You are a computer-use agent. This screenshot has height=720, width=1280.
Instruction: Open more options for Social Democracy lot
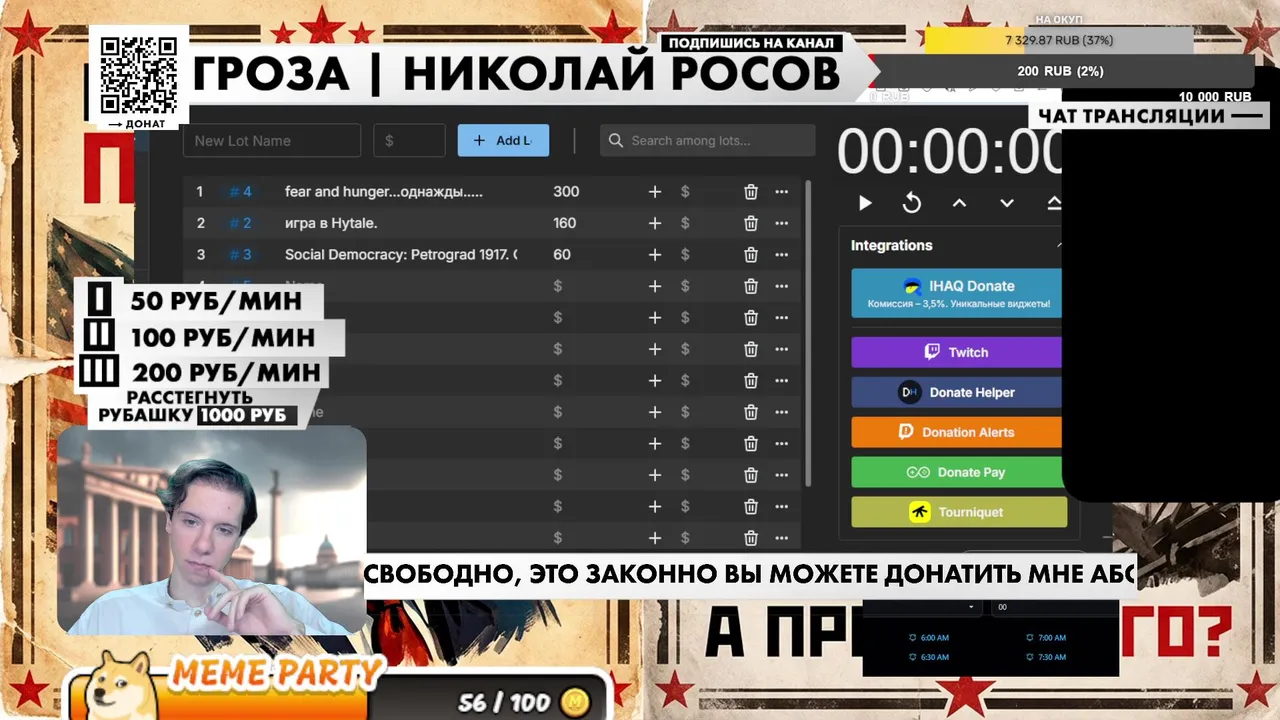coord(782,255)
